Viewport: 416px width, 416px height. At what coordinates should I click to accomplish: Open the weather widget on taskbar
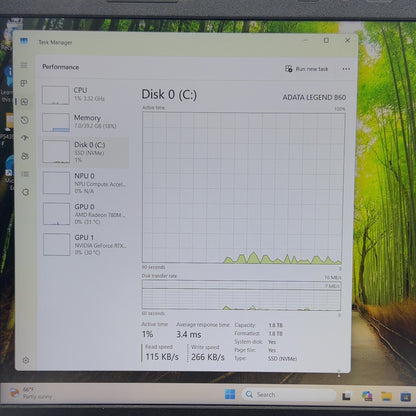click(x=31, y=393)
